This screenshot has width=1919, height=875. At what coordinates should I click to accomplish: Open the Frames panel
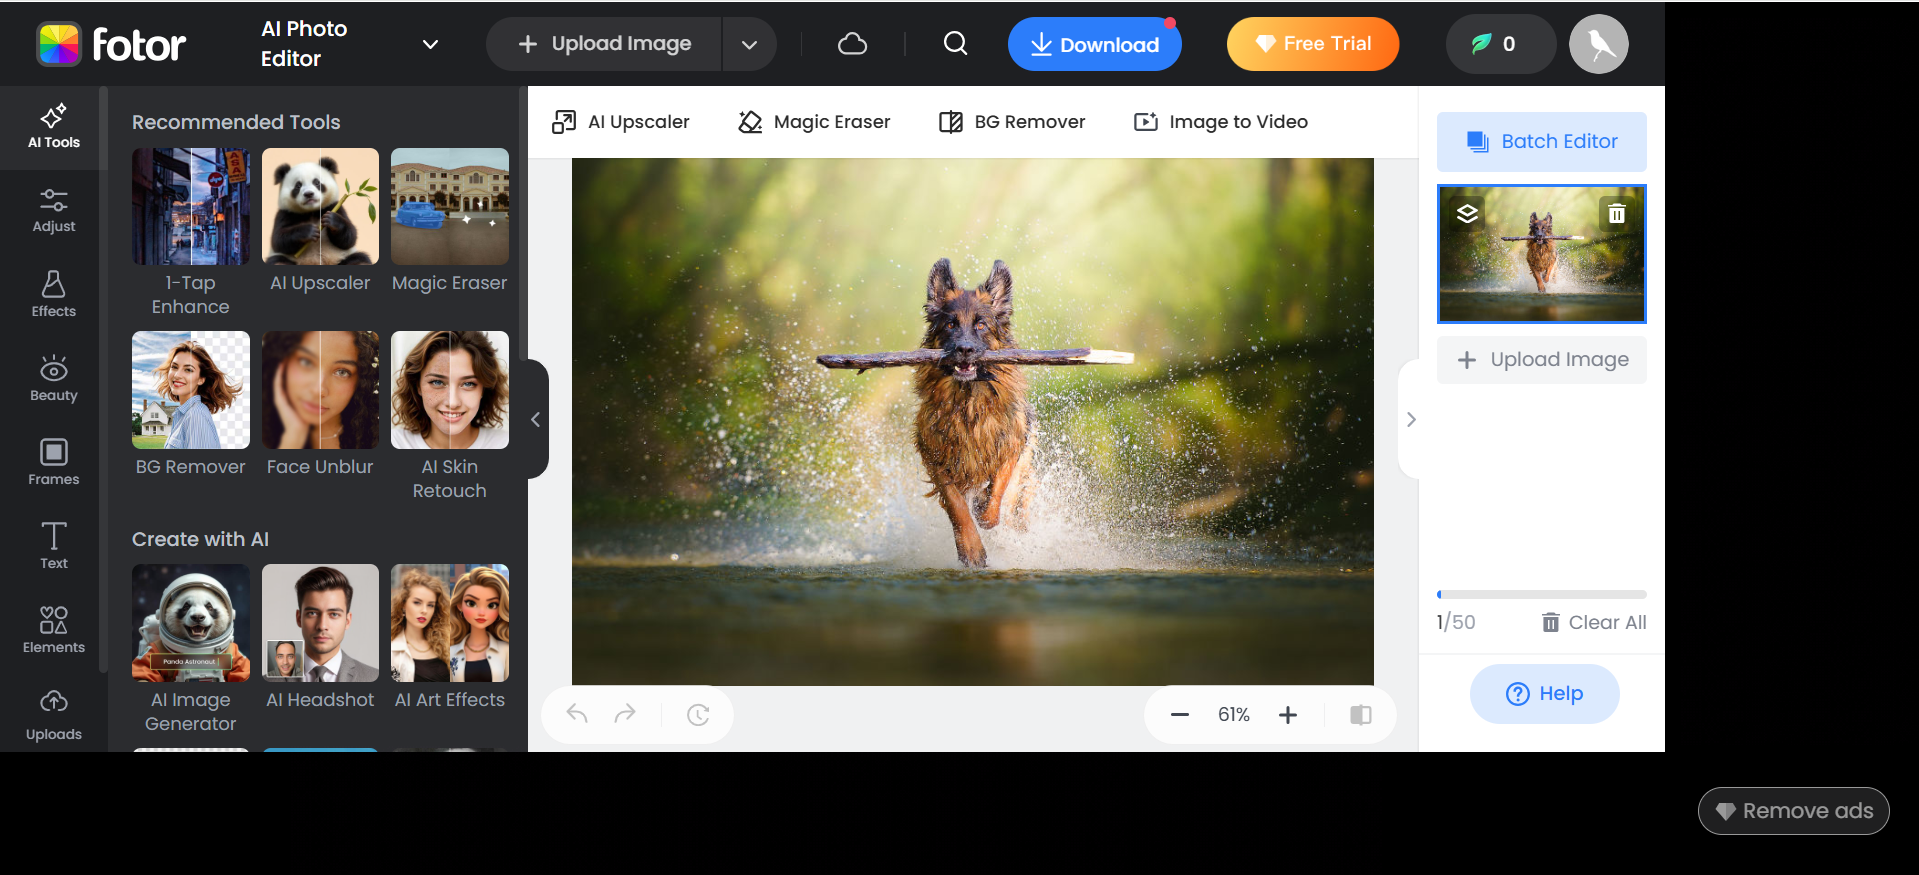point(53,463)
